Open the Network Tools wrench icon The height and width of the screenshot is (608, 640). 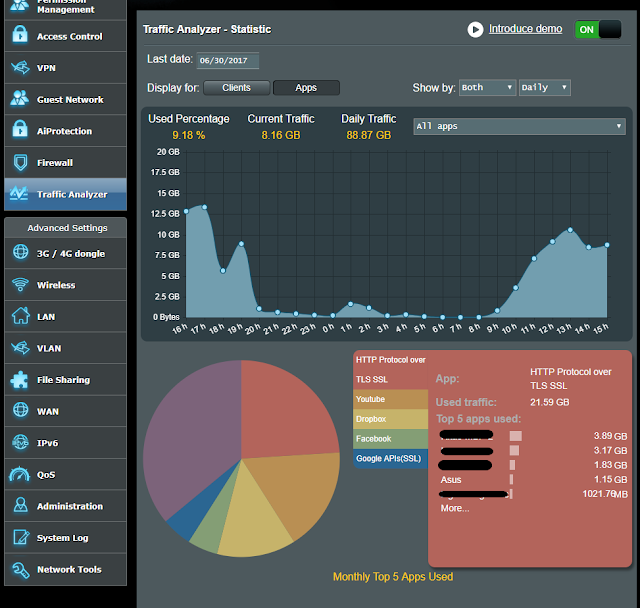coord(20,570)
